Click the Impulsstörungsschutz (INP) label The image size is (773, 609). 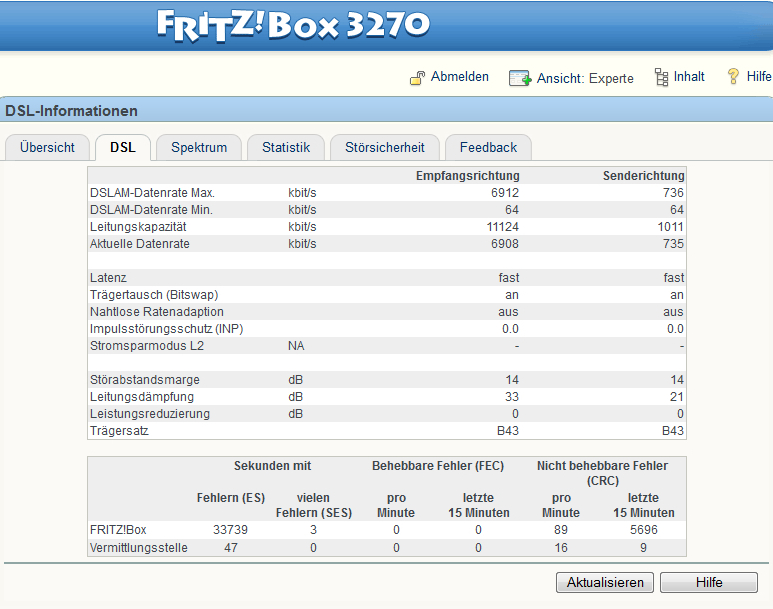(167, 329)
